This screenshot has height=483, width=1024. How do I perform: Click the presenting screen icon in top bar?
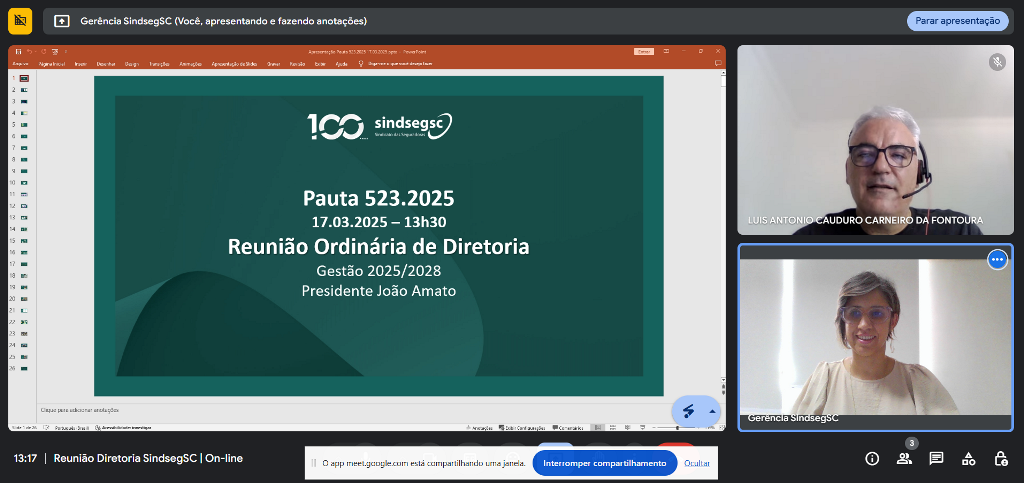click(x=62, y=21)
